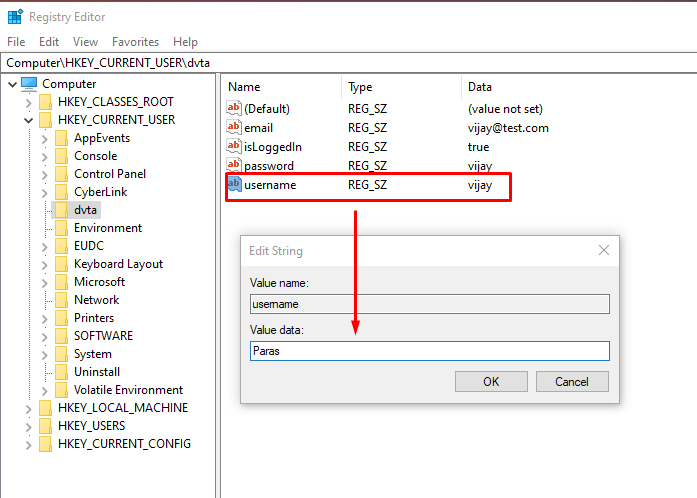Expand the SOFTWARE key
The height and width of the screenshot is (498, 697).
pyautogui.click(x=44, y=336)
